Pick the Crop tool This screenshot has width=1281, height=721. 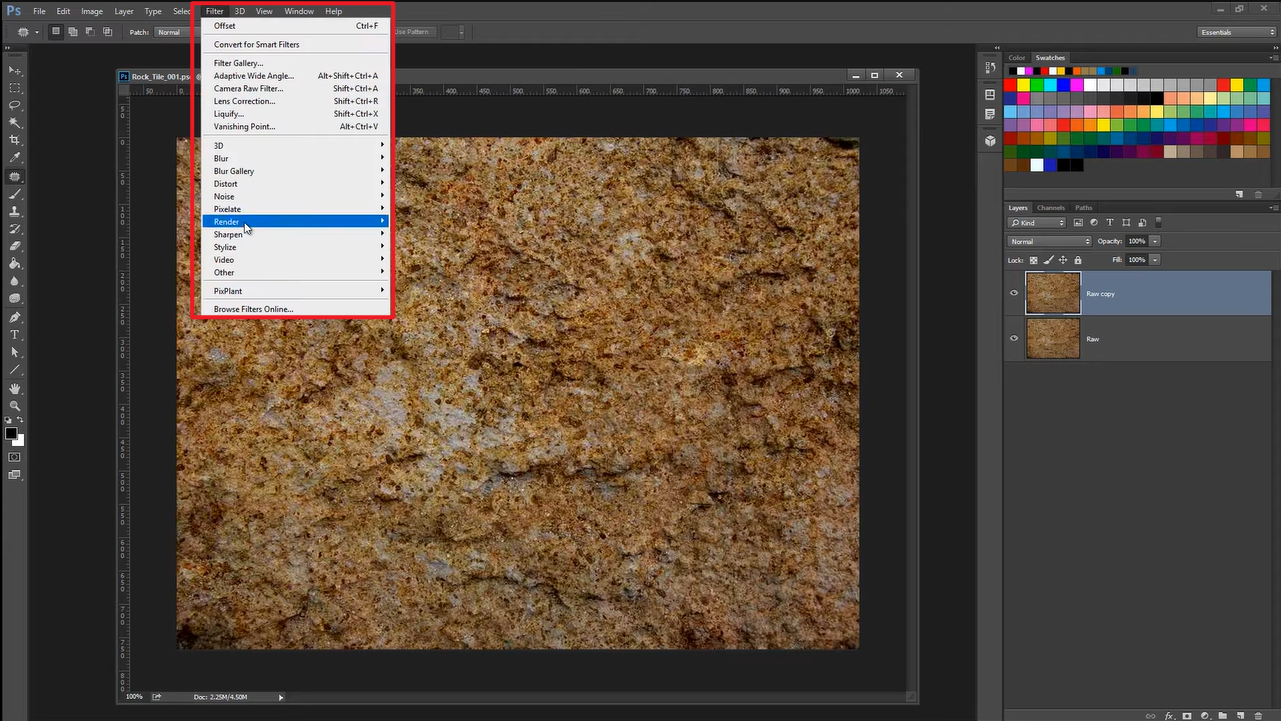[15, 140]
